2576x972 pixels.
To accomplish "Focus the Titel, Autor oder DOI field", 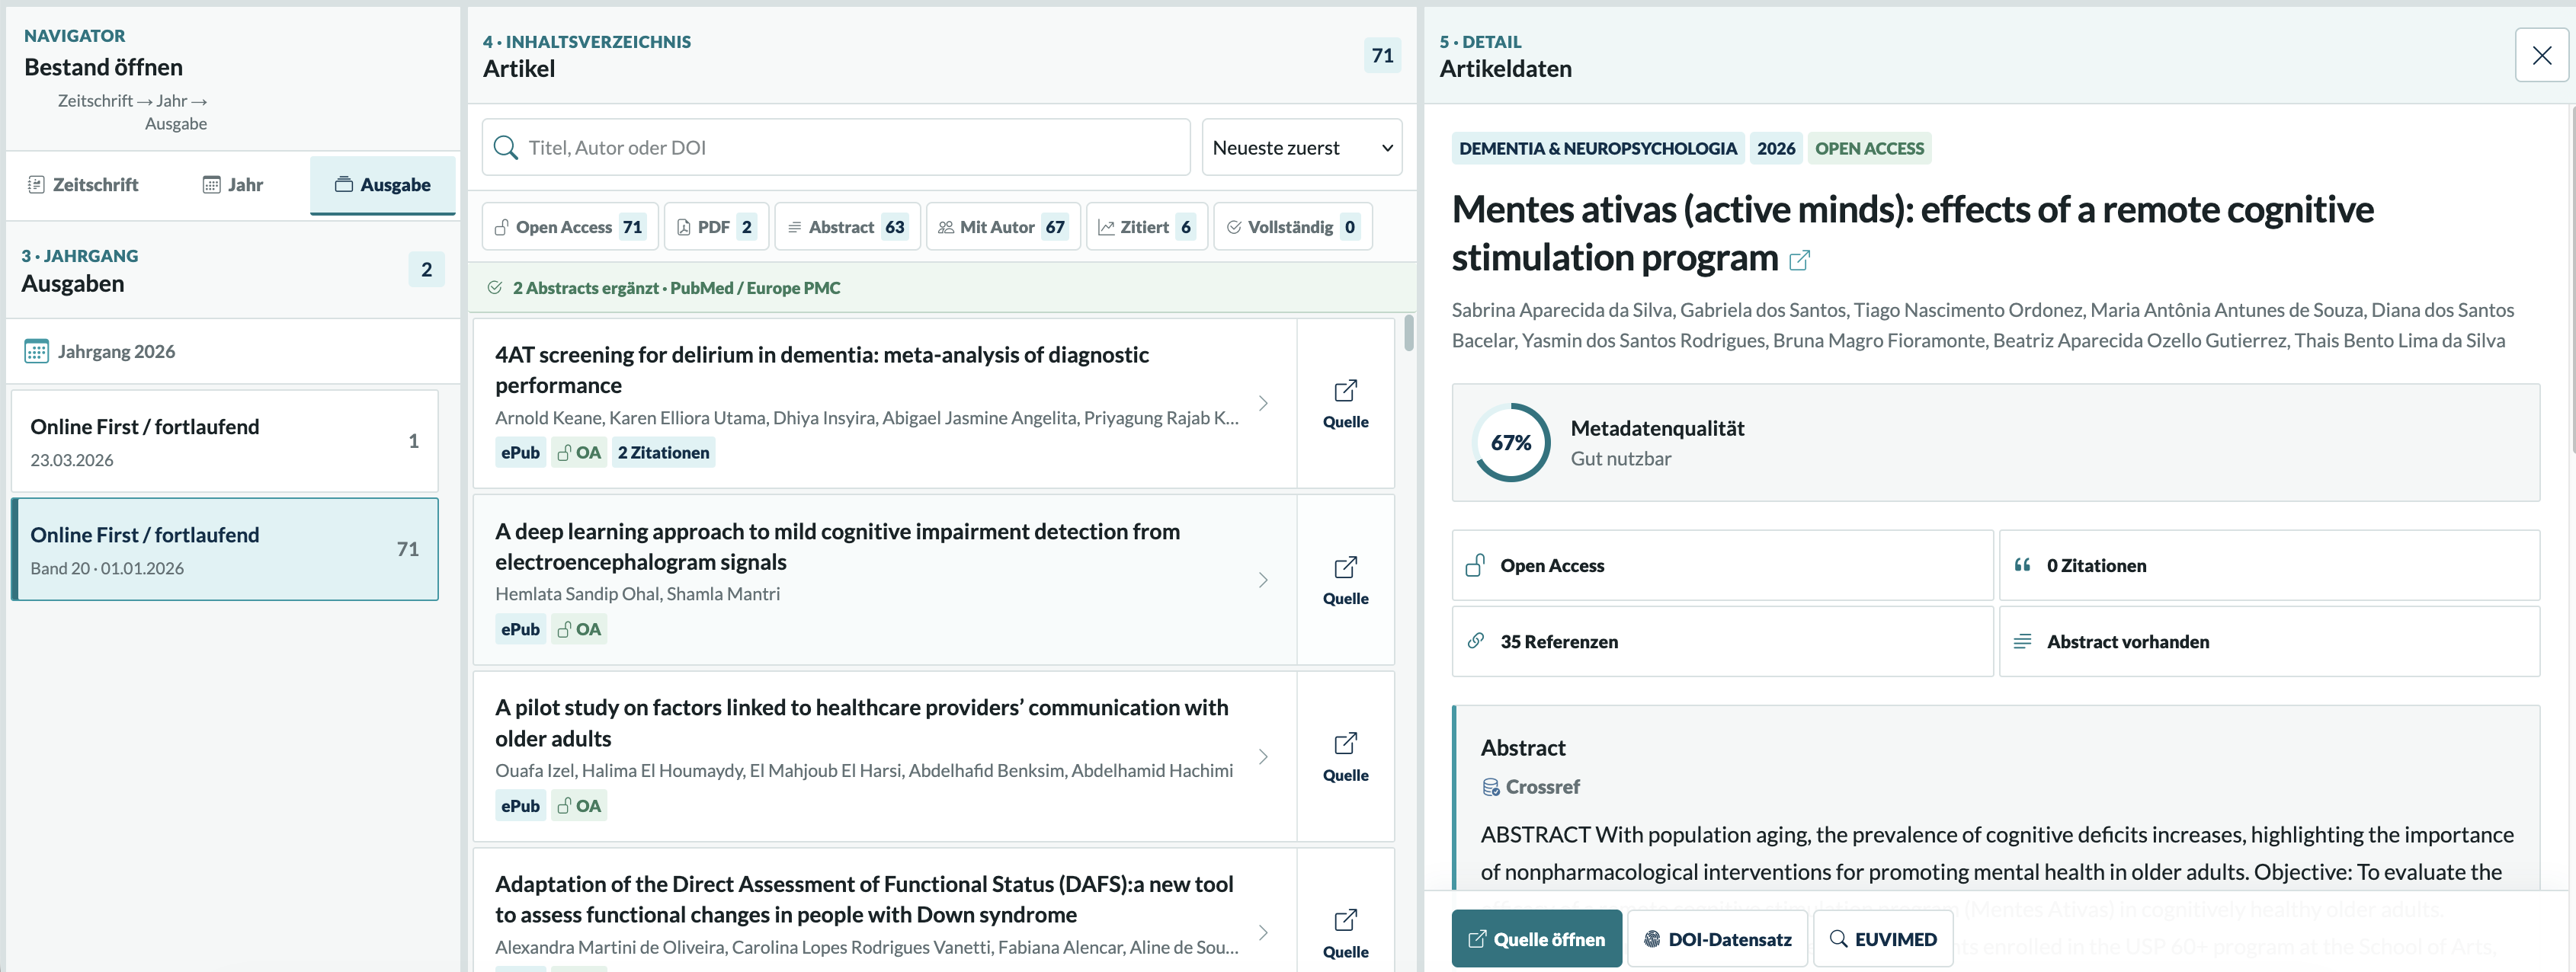I will click(836, 148).
